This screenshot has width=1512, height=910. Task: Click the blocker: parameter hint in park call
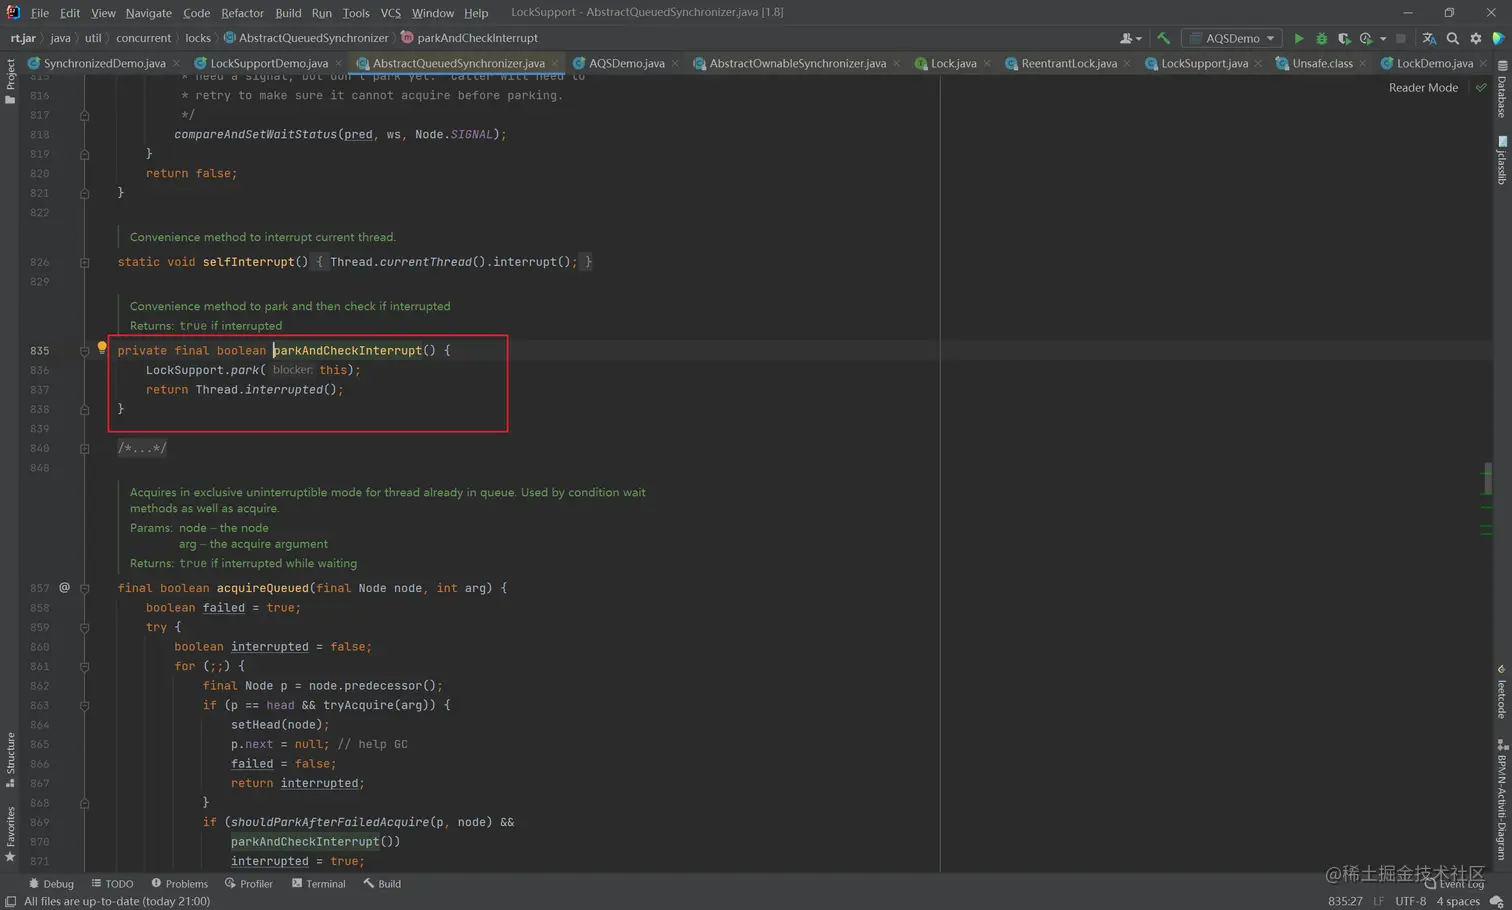(x=292, y=370)
